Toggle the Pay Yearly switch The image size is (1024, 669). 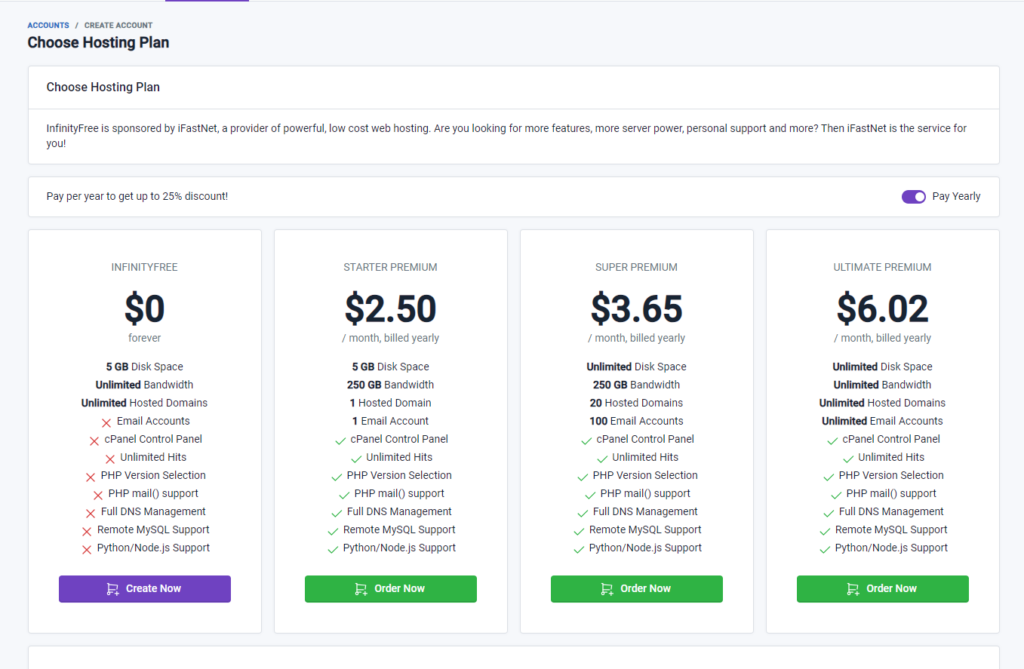click(x=914, y=197)
